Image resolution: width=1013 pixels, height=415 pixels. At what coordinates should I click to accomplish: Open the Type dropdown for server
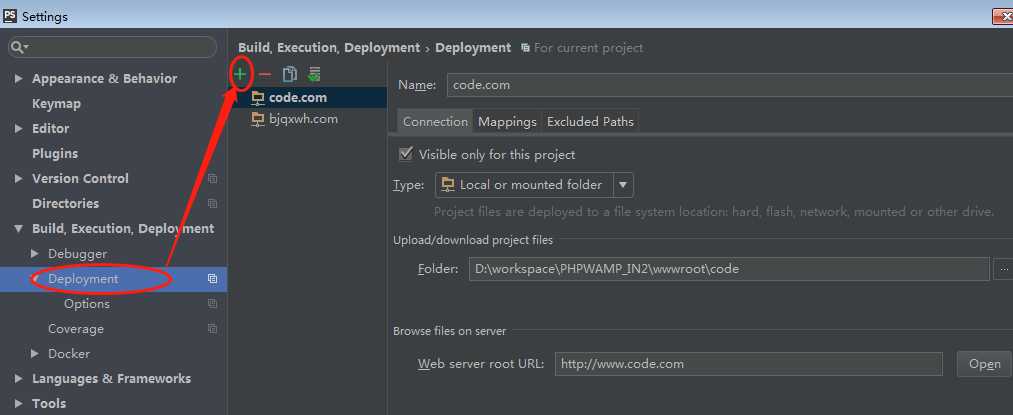pos(623,185)
